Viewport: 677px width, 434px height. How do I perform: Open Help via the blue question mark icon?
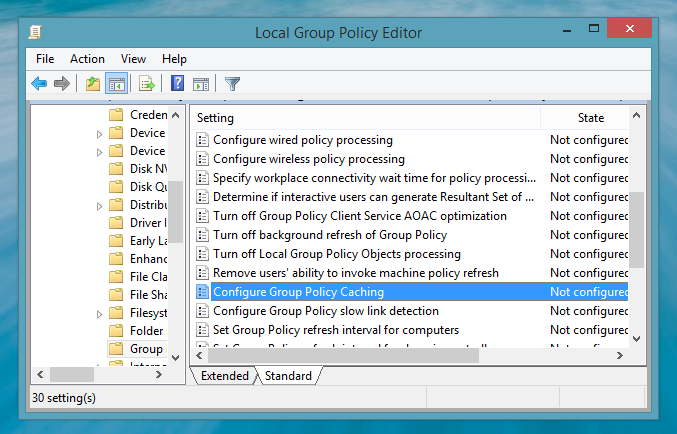(178, 84)
